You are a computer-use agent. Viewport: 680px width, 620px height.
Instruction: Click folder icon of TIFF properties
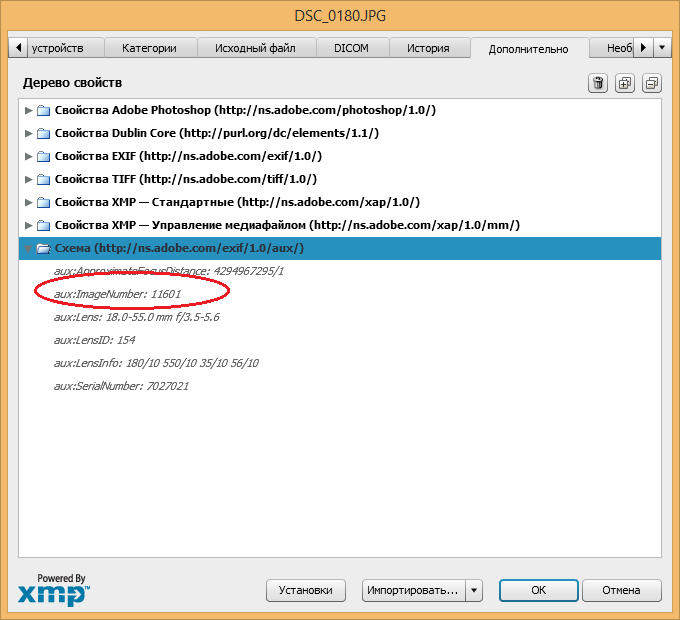[43, 179]
